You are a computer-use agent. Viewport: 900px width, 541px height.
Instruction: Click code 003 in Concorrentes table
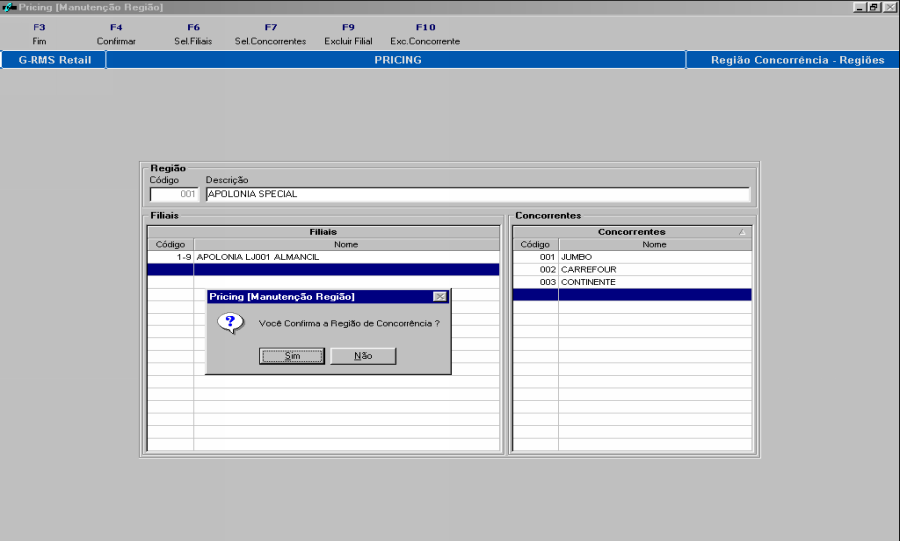[536, 282]
